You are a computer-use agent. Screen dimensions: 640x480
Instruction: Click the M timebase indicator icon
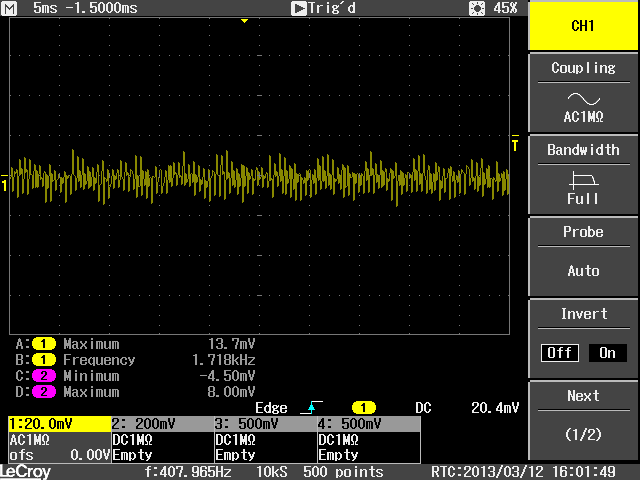coord(9,8)
